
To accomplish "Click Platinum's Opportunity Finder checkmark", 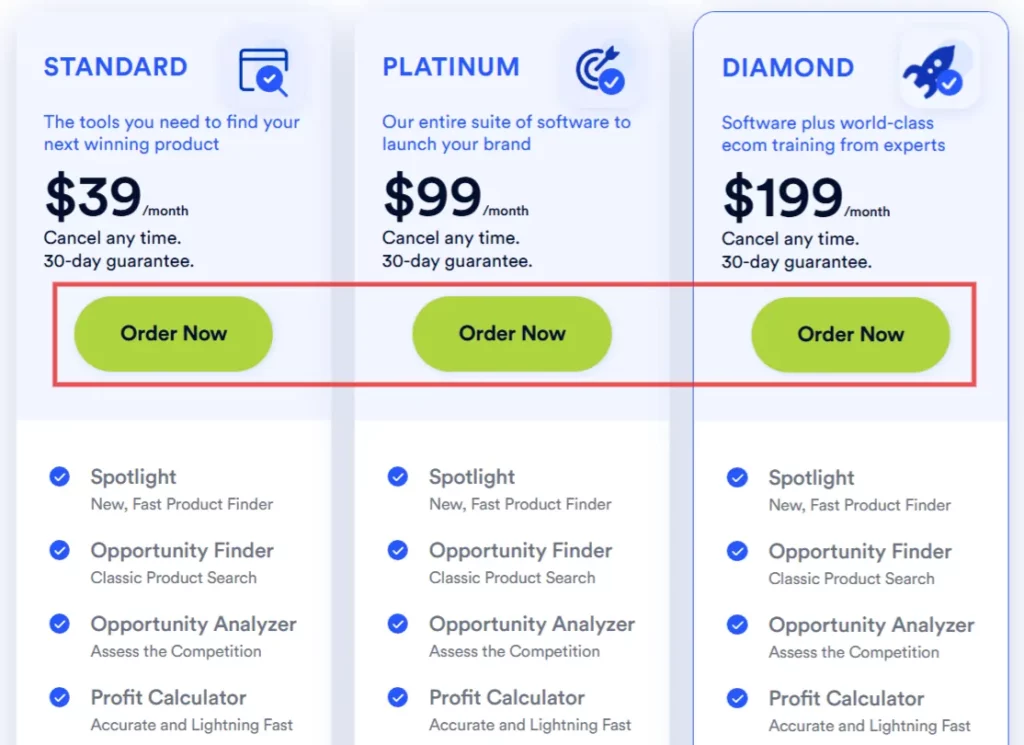I will click(x=398, y=550).
